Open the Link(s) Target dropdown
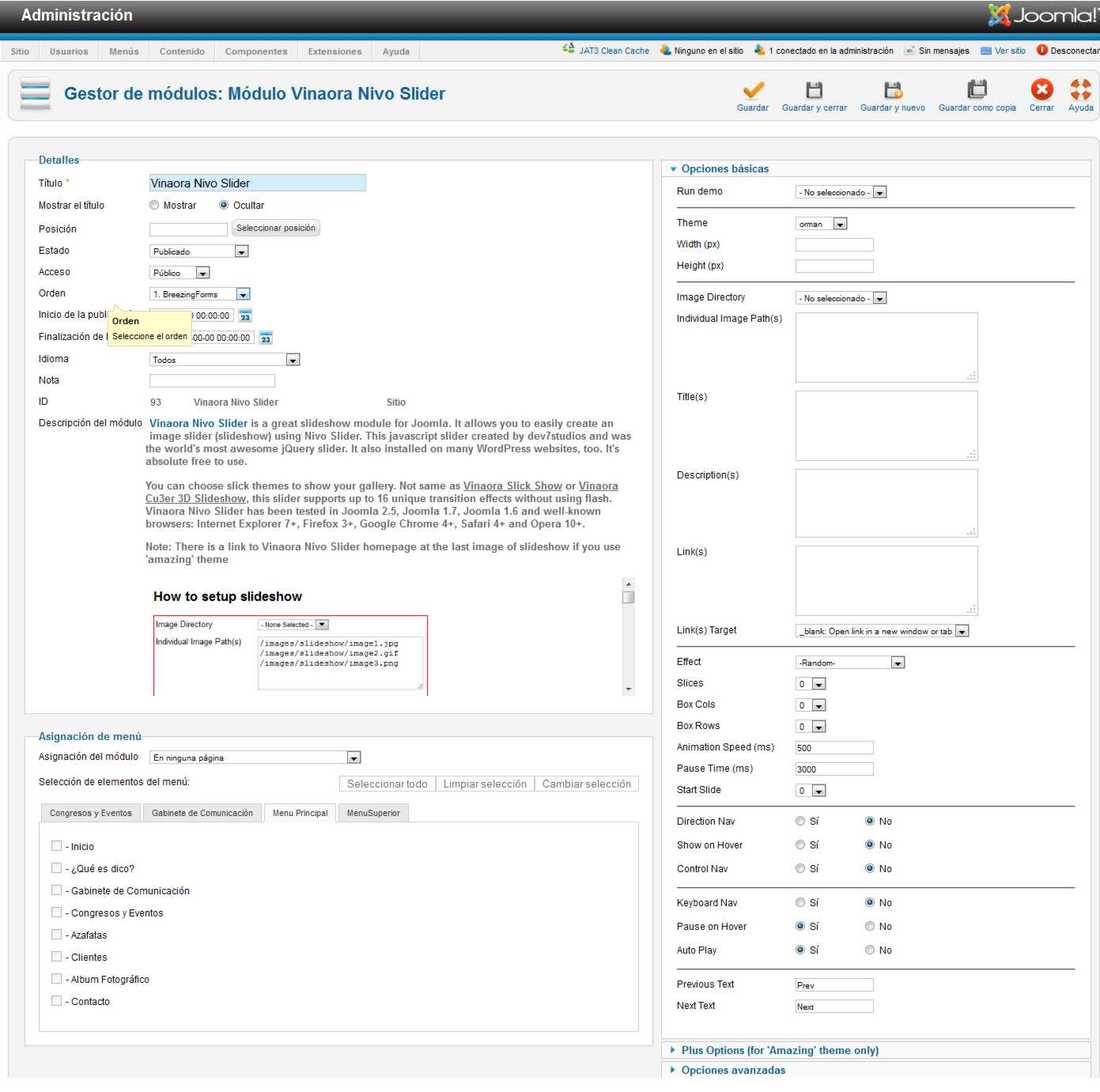Image resolution: width=1100 pixels, height=1092 pixels. pos(883,631)
